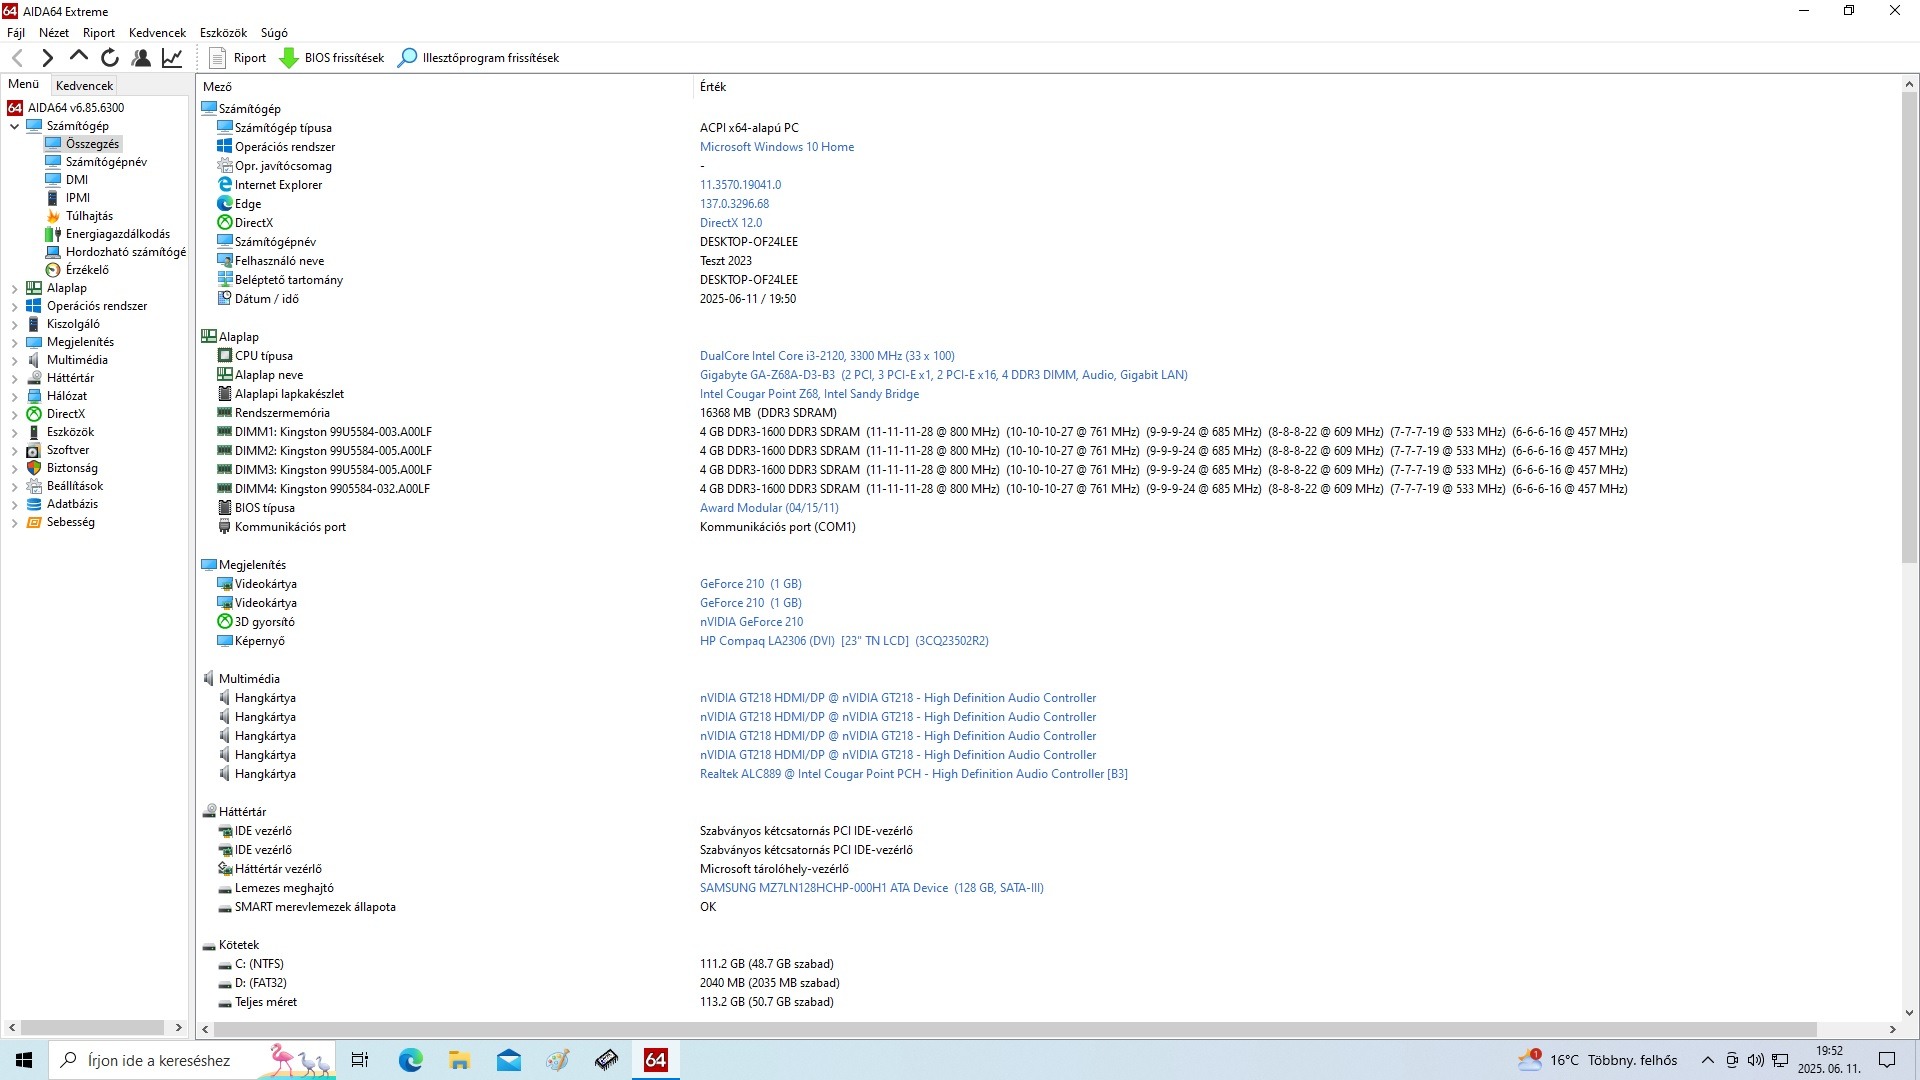1920x1080 pixels.
Task: Expand the Alaplap tree node
Action: pyautogui.click(x=14, y=288)
